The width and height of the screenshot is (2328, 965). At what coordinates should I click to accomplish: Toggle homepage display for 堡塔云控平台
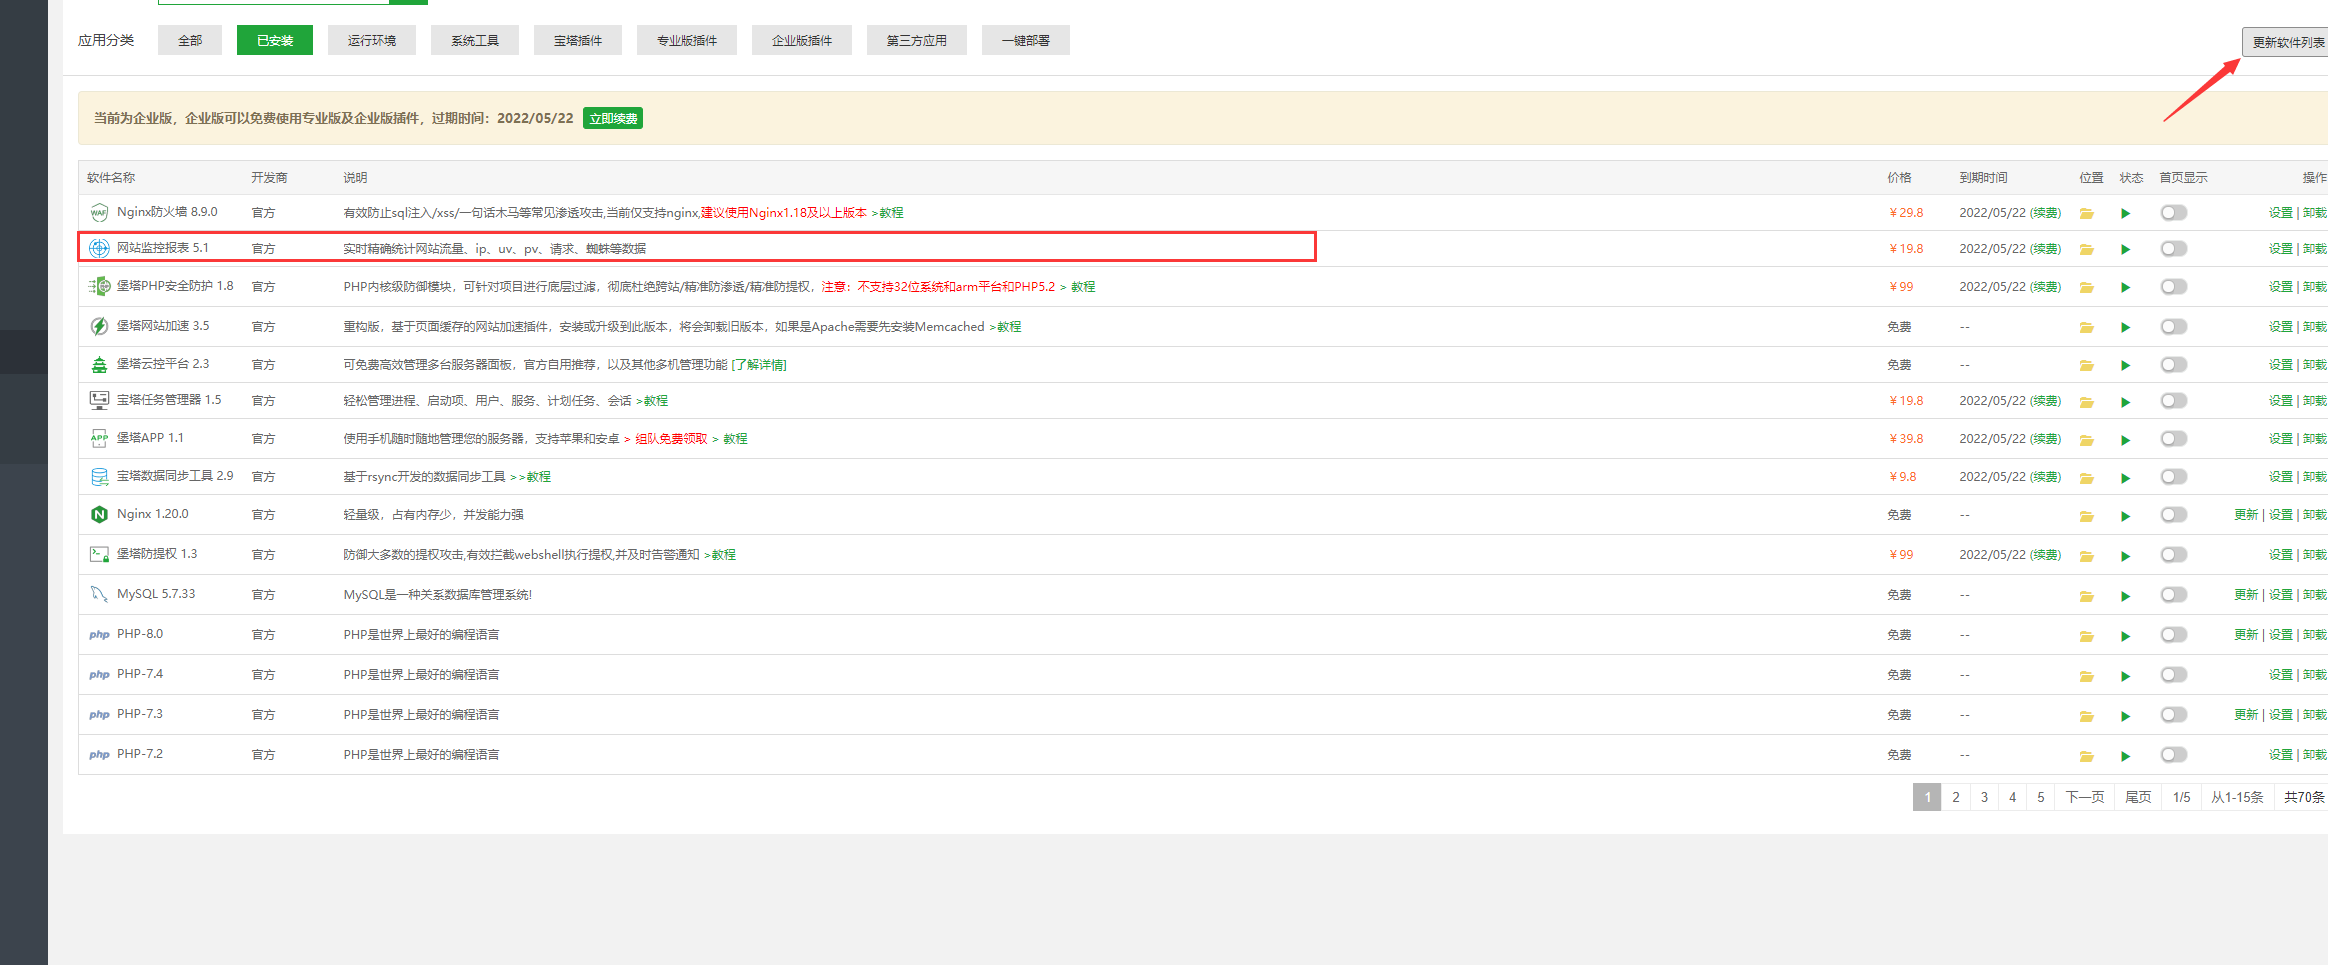[2174, 364]
